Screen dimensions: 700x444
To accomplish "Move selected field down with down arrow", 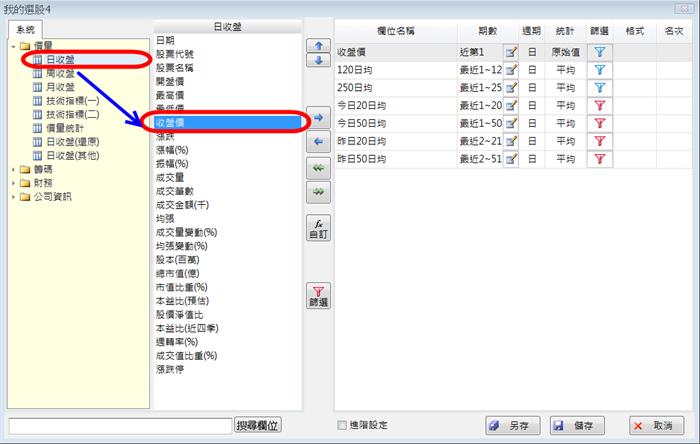I will point(318,60).
